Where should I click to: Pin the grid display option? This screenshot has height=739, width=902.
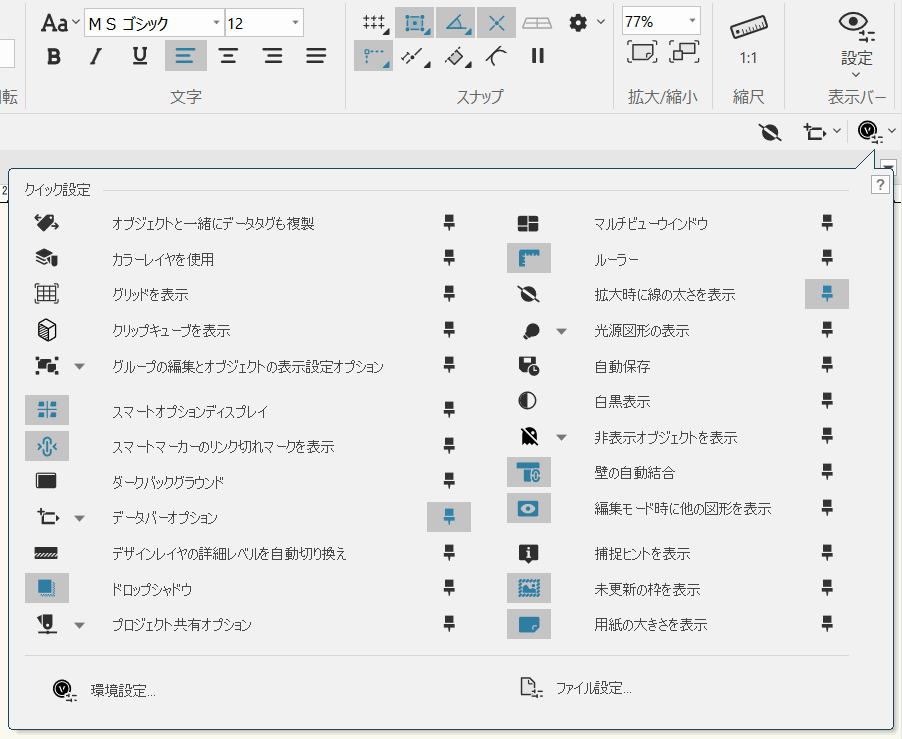[449, 293]
